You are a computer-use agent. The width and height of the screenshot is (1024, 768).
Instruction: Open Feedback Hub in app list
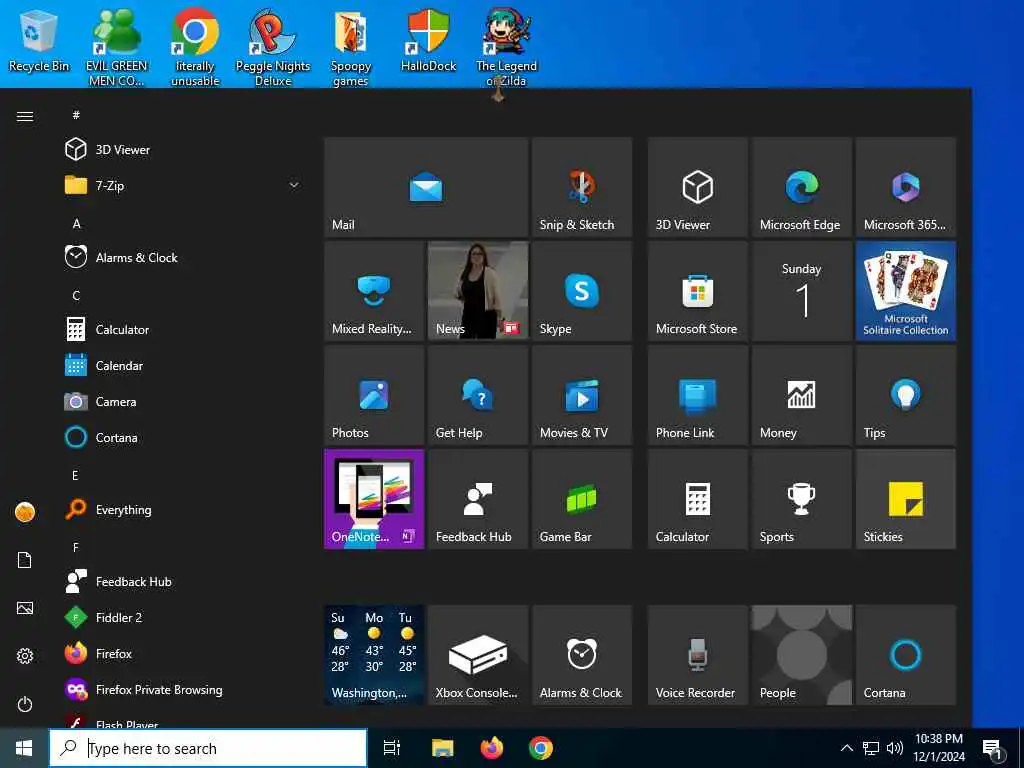pyautogui.click(x=182, y=581)
